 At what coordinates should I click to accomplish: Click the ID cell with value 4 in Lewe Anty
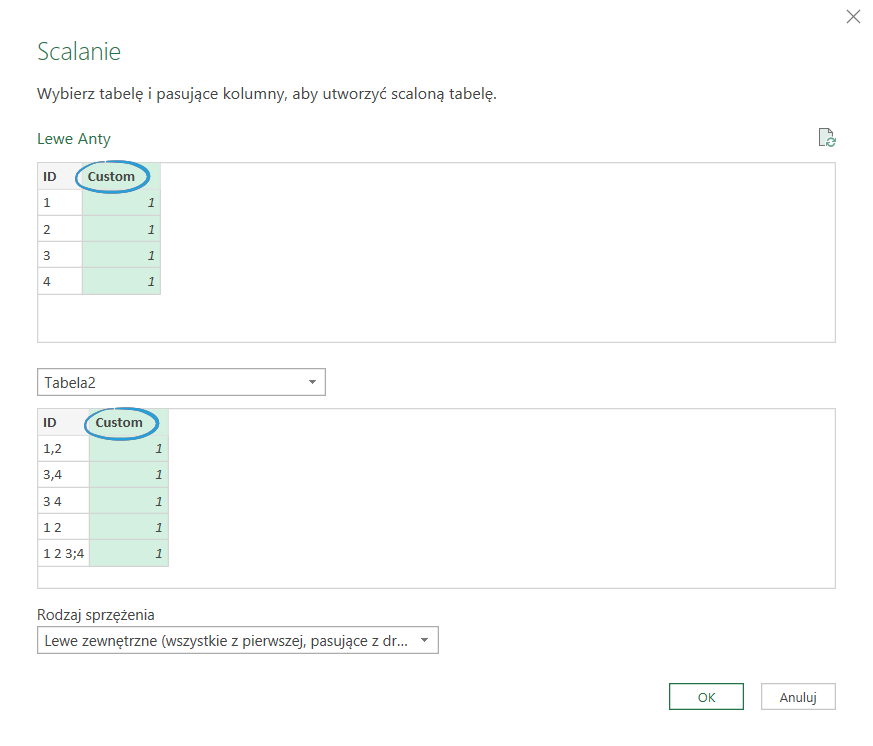click(x=59, y=281)
